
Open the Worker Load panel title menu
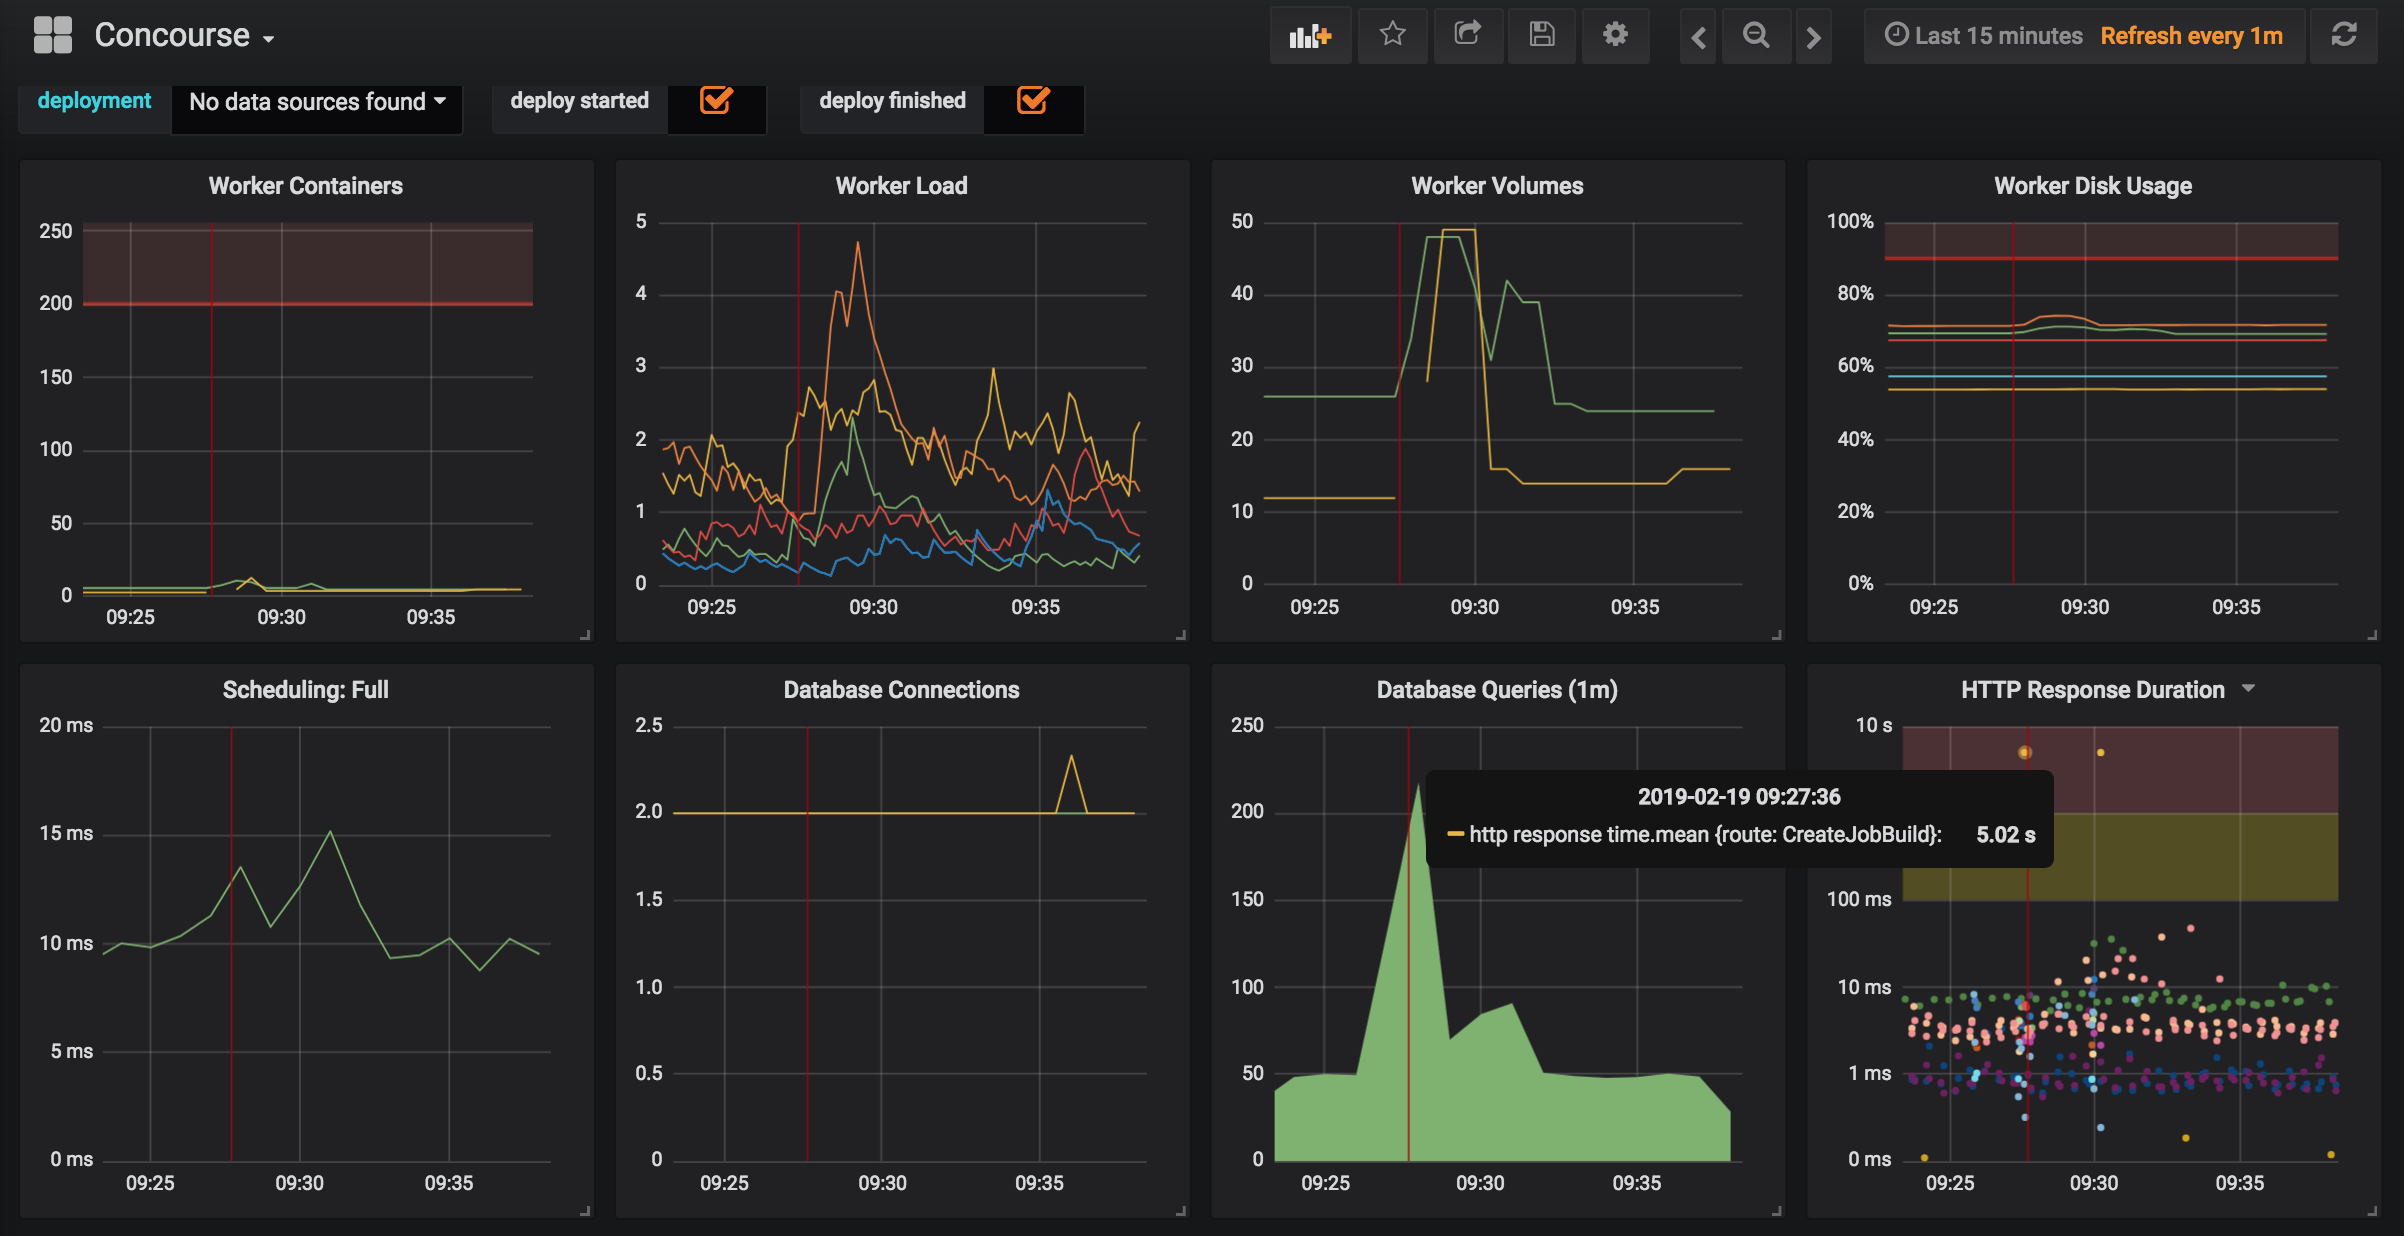click(900, 185)
